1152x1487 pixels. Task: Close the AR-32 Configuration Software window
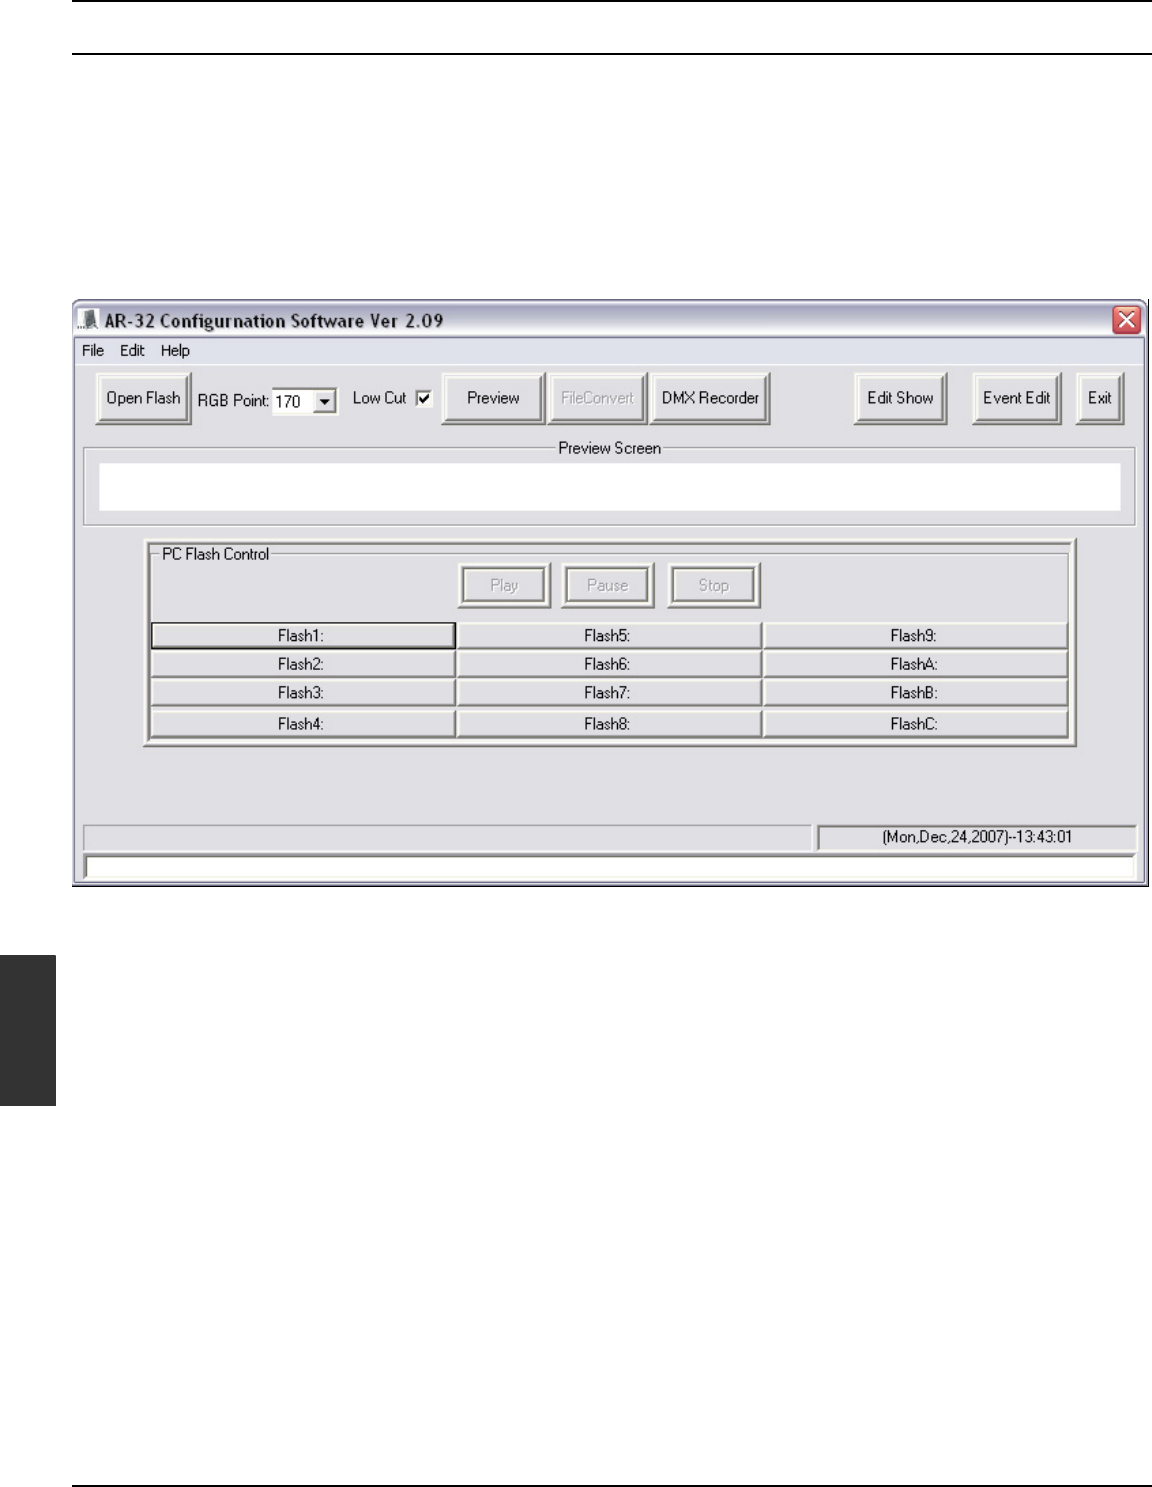click(1127, 320)
